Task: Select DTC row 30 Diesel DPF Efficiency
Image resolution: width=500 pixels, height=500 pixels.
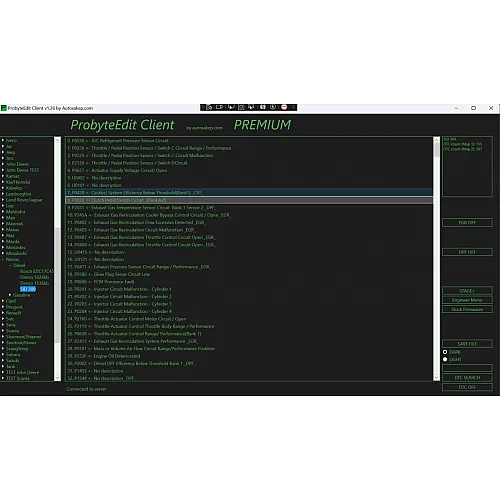Action: (249, 363)
